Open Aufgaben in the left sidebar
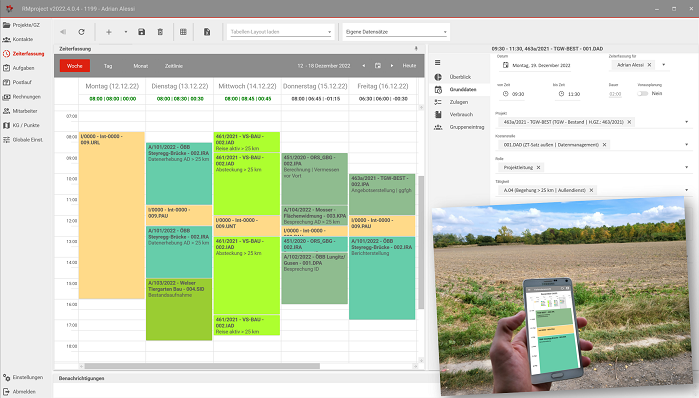Viewport: 699px width, 398px height. [23, 68]
